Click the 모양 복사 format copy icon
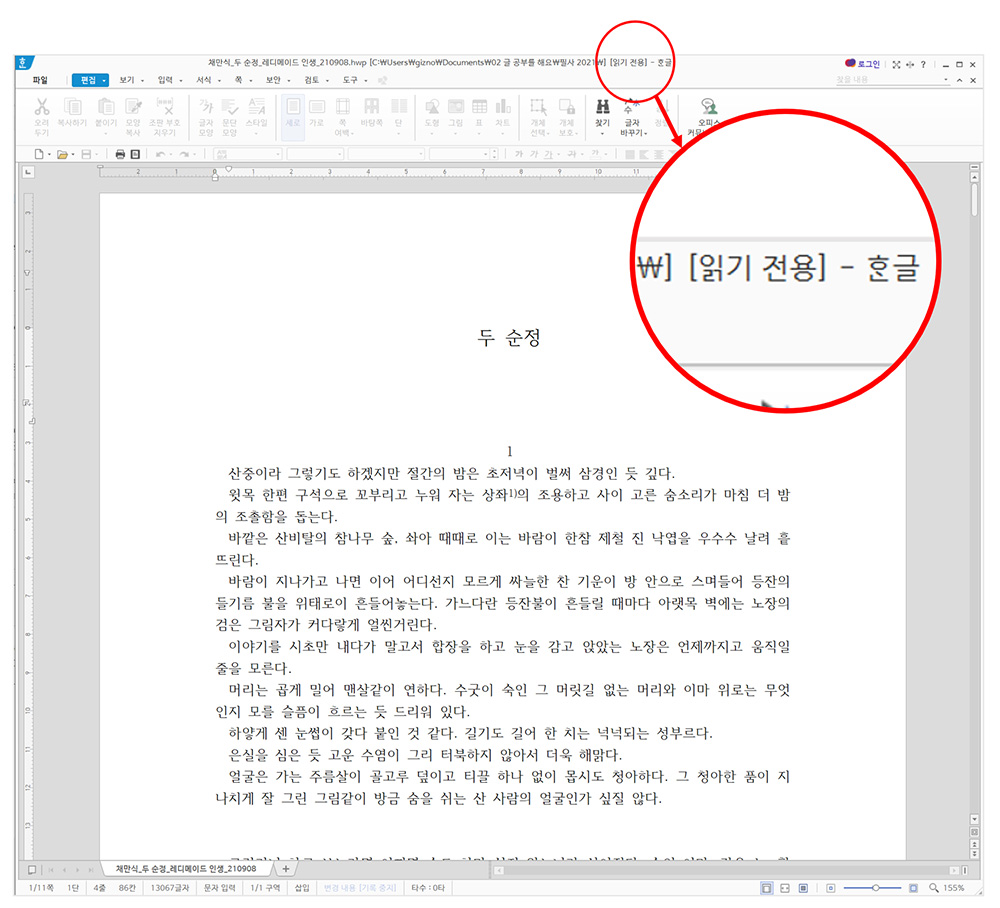The image size is (1000, 908). tap(133, 106)
